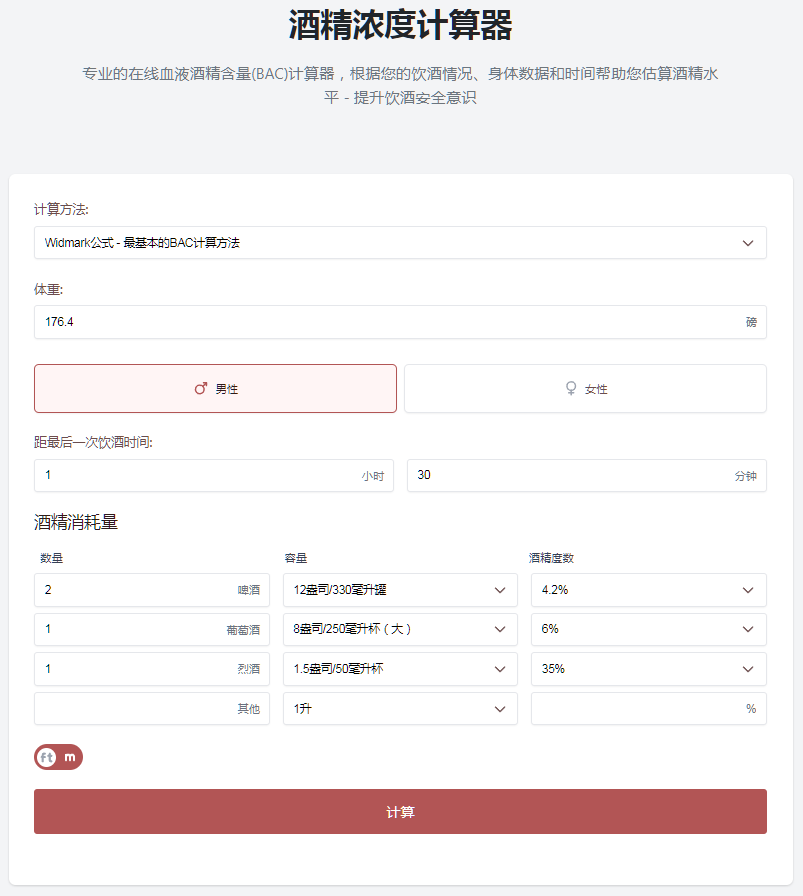Click the 小时 hours input field
Image resolution: width=803 pixels, height=896 pixels.
tap(213, 475)
